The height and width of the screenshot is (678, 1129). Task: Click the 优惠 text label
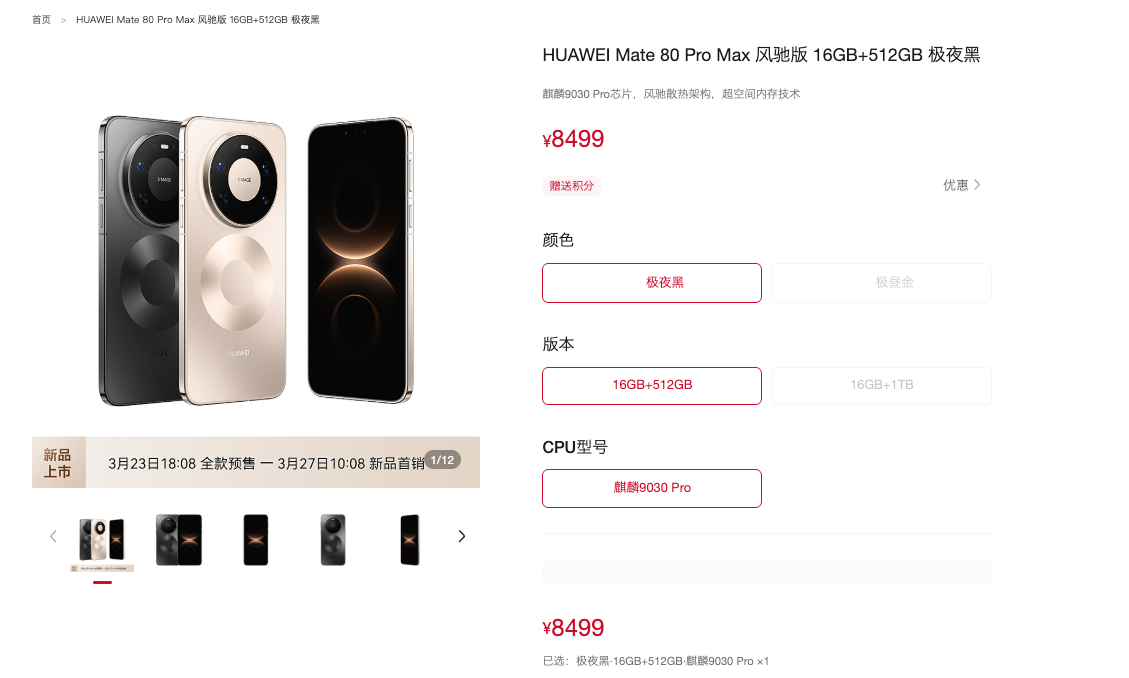pos(955,185)
